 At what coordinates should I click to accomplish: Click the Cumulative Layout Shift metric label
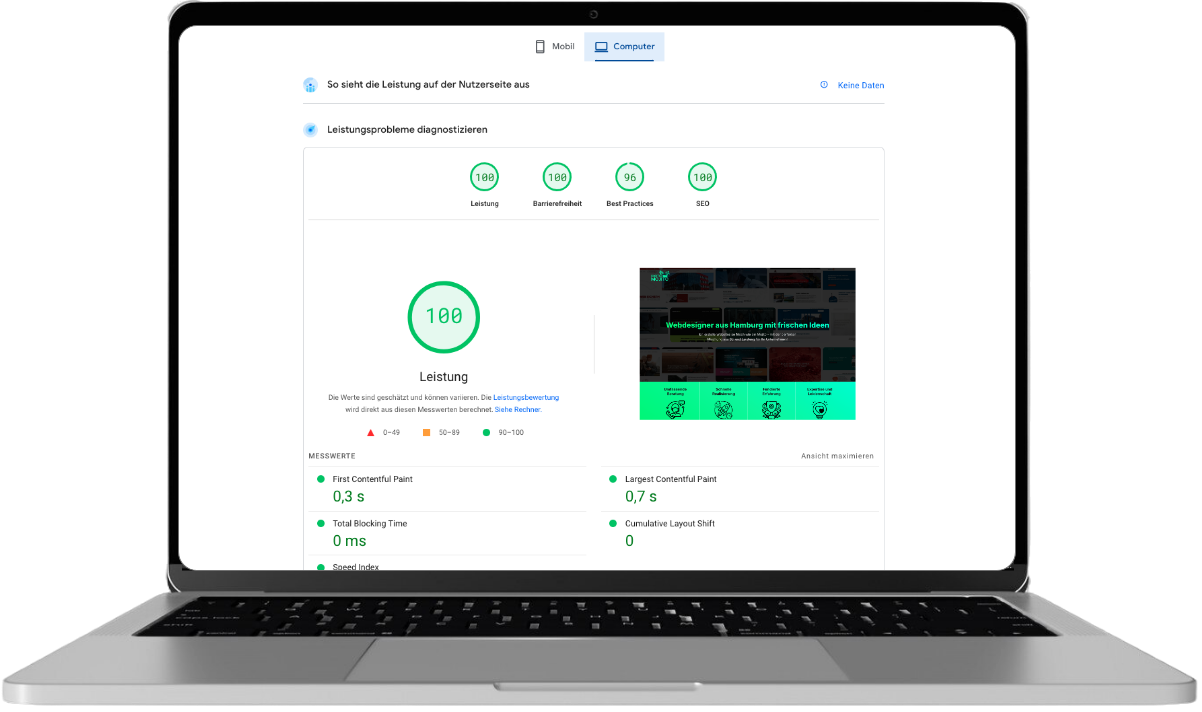670,523
